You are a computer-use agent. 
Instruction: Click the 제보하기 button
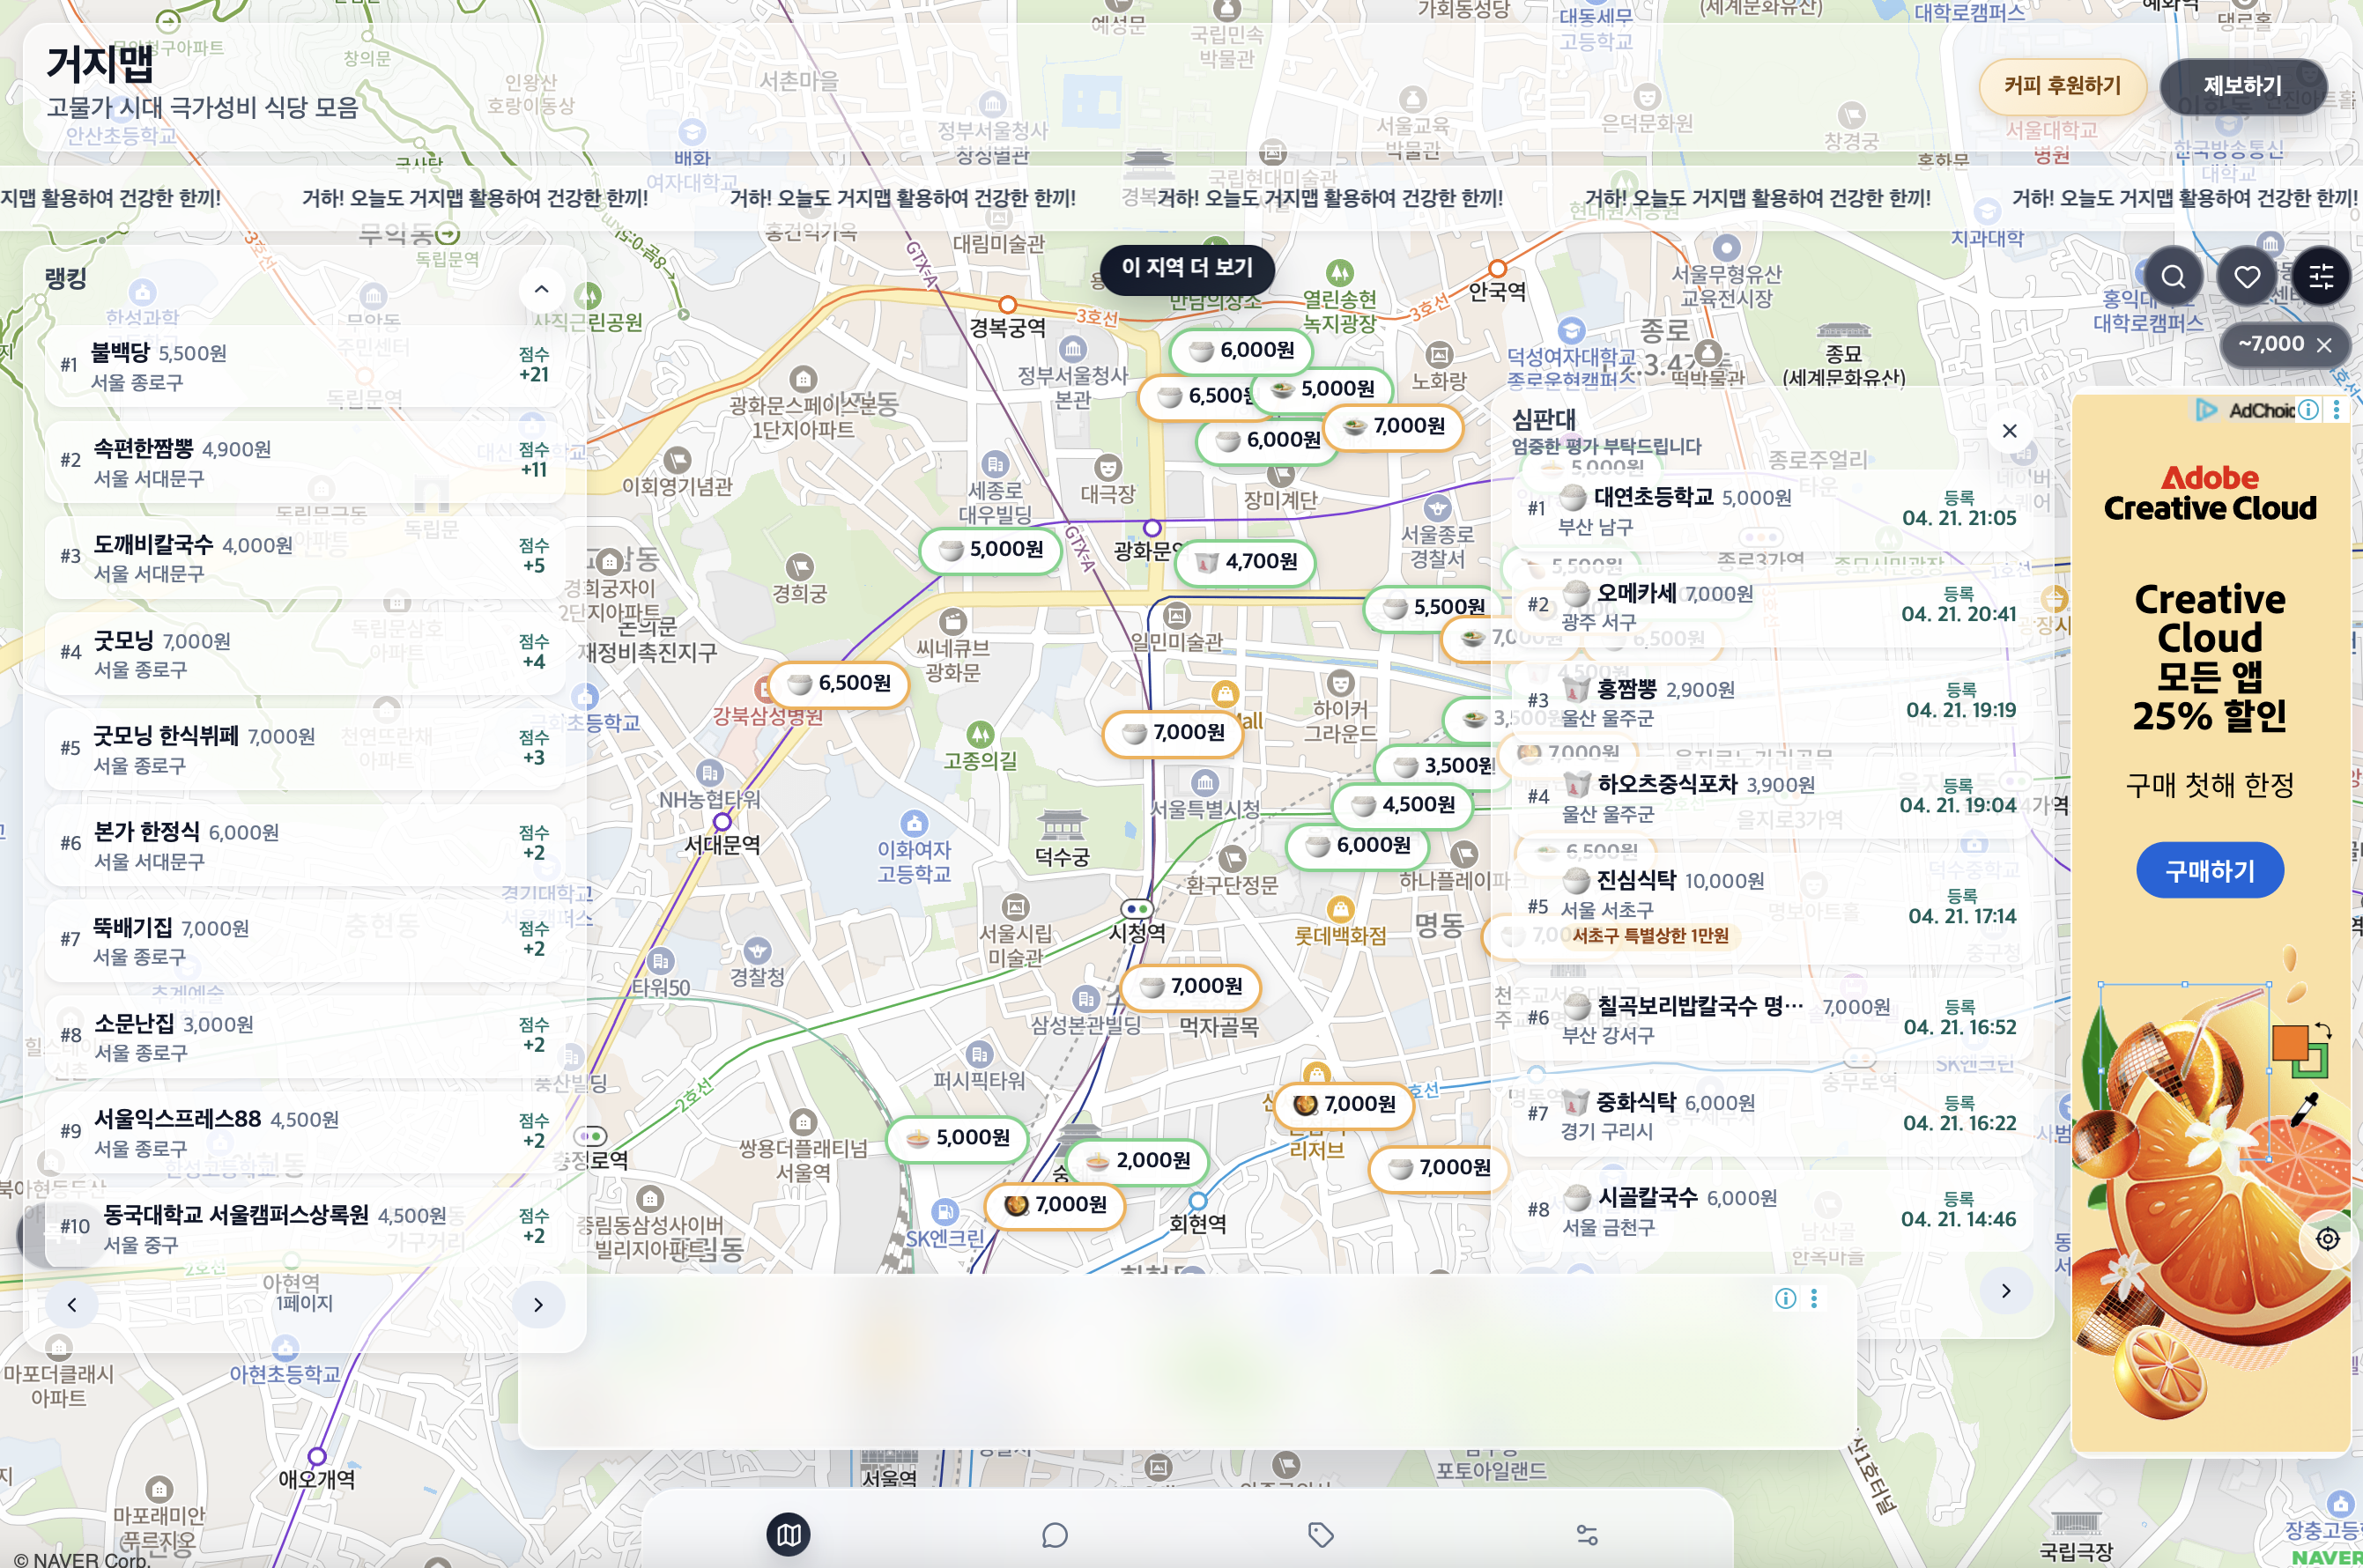(x=2242, y=86)
